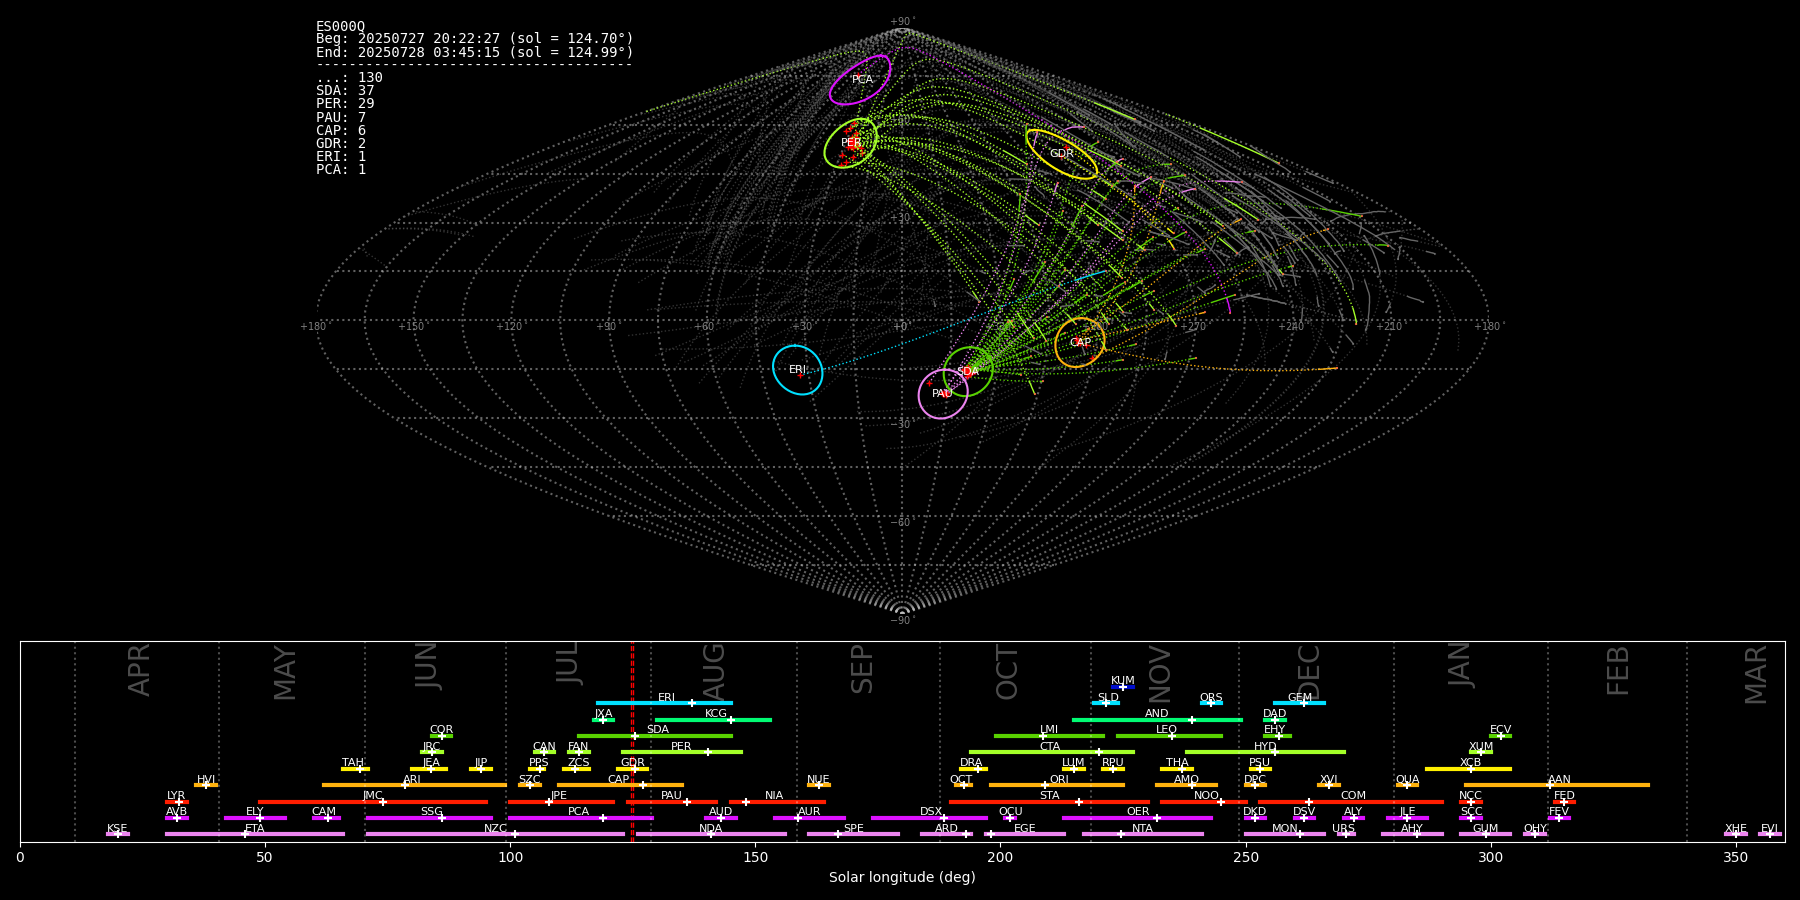
Task: Select the QUA bar in the timeline
Action: 1407,785
